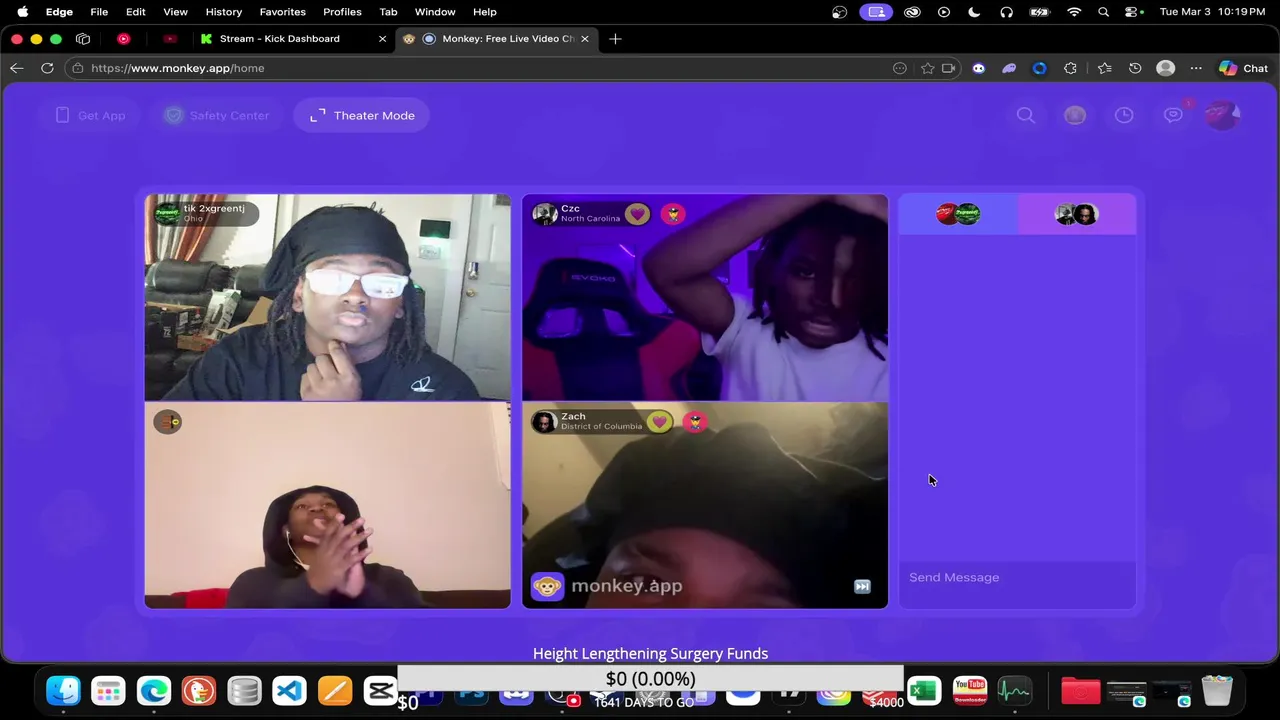Click the Monkey search magnifier icon
Image resolution: width=1280 pixels, height=720 pixels.
[x=1026, y=115]
